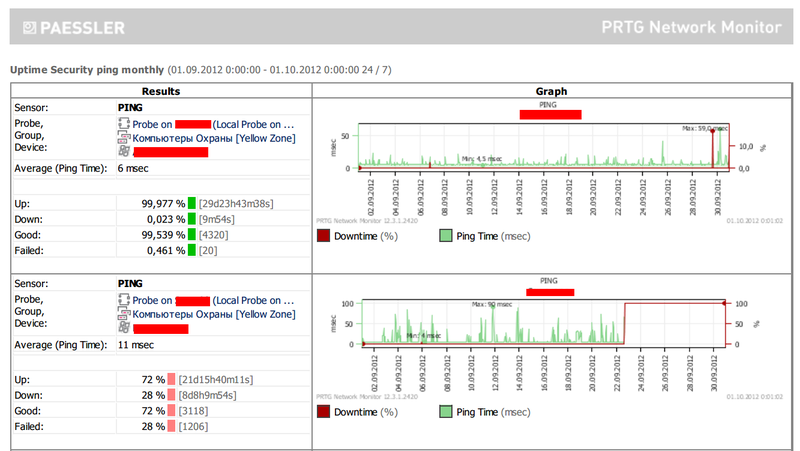
Task: Click the '[9m54s]' downtime duration
Action: click(x=217, y=219)
